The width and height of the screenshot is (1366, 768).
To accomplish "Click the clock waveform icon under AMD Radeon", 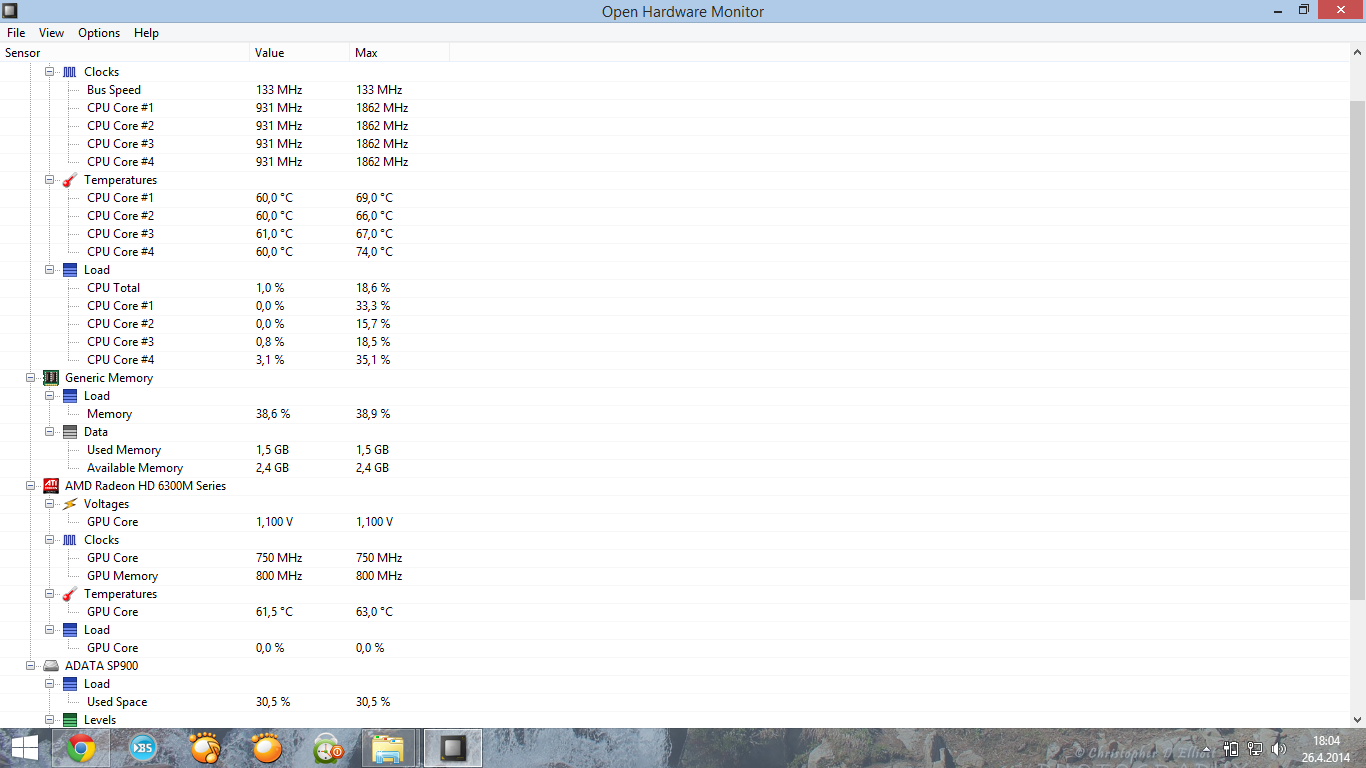I will click(69, 540).
